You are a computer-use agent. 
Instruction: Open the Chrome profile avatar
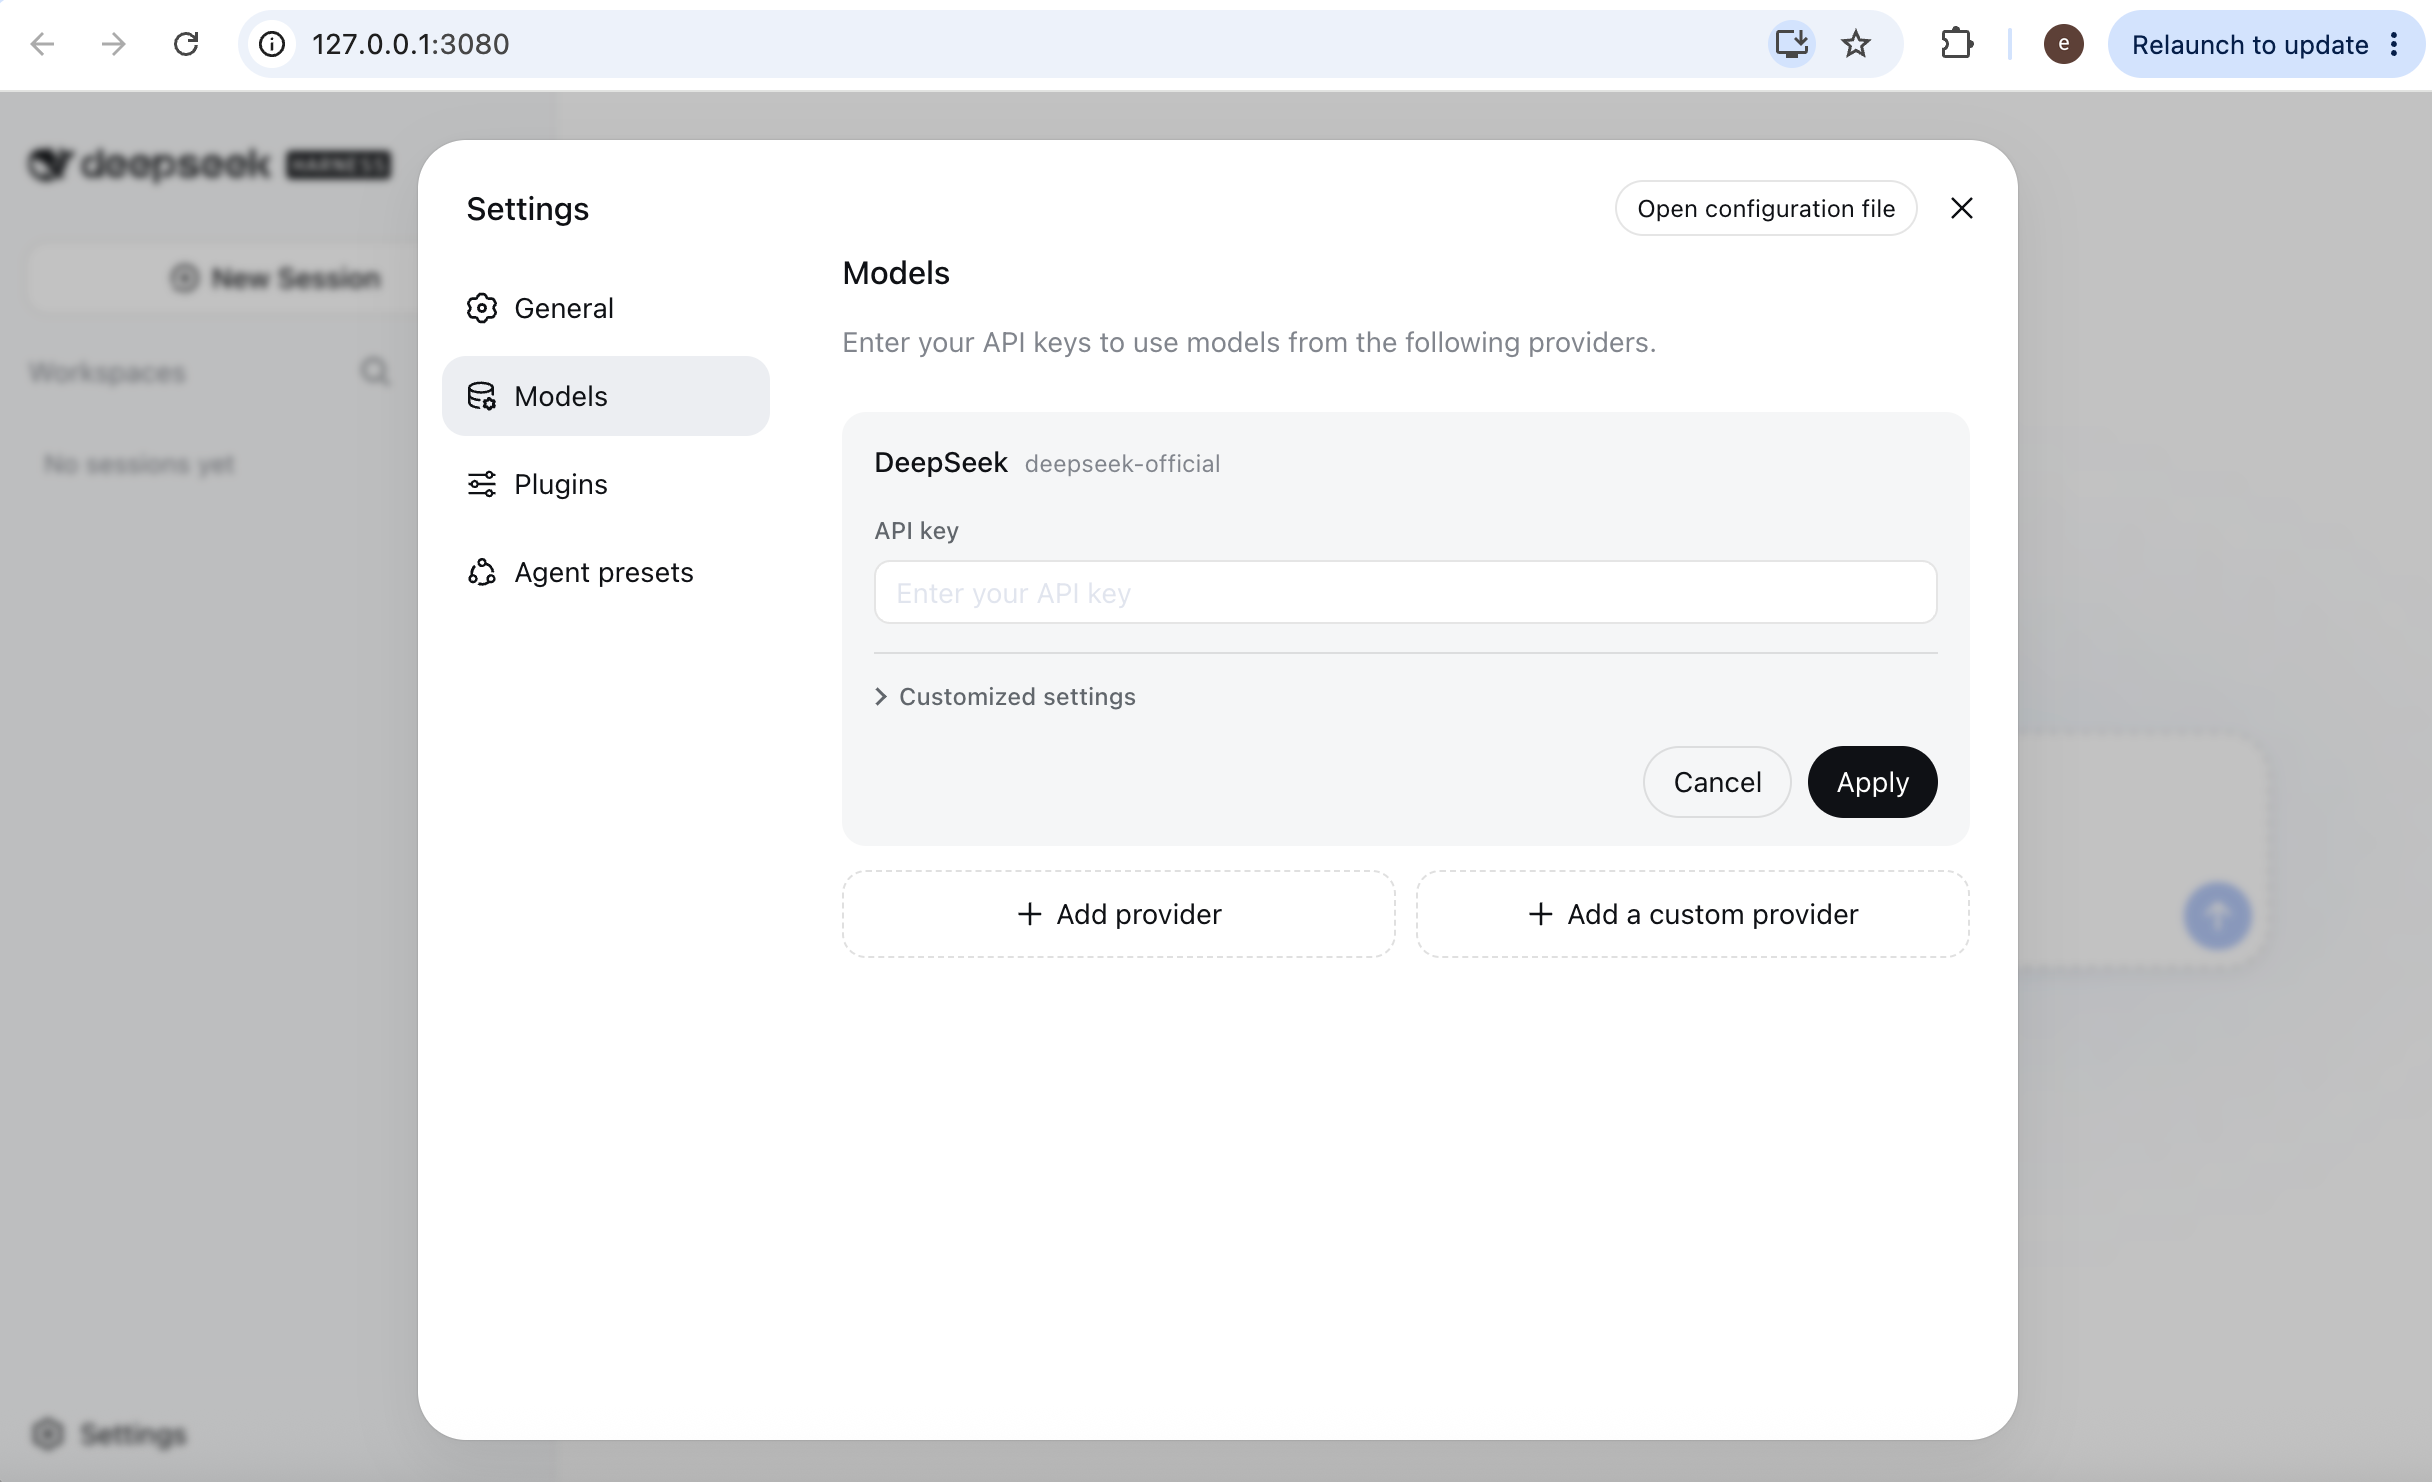pyautogui.click(x=2063, y=44)
